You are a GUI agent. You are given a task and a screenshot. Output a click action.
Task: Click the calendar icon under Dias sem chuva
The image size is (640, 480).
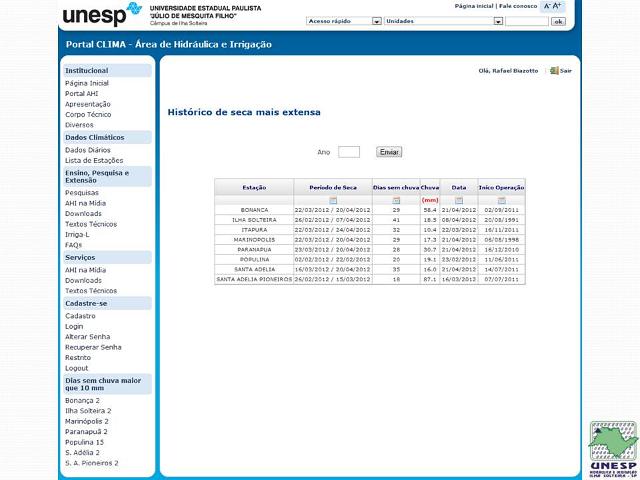pos(396,201)
